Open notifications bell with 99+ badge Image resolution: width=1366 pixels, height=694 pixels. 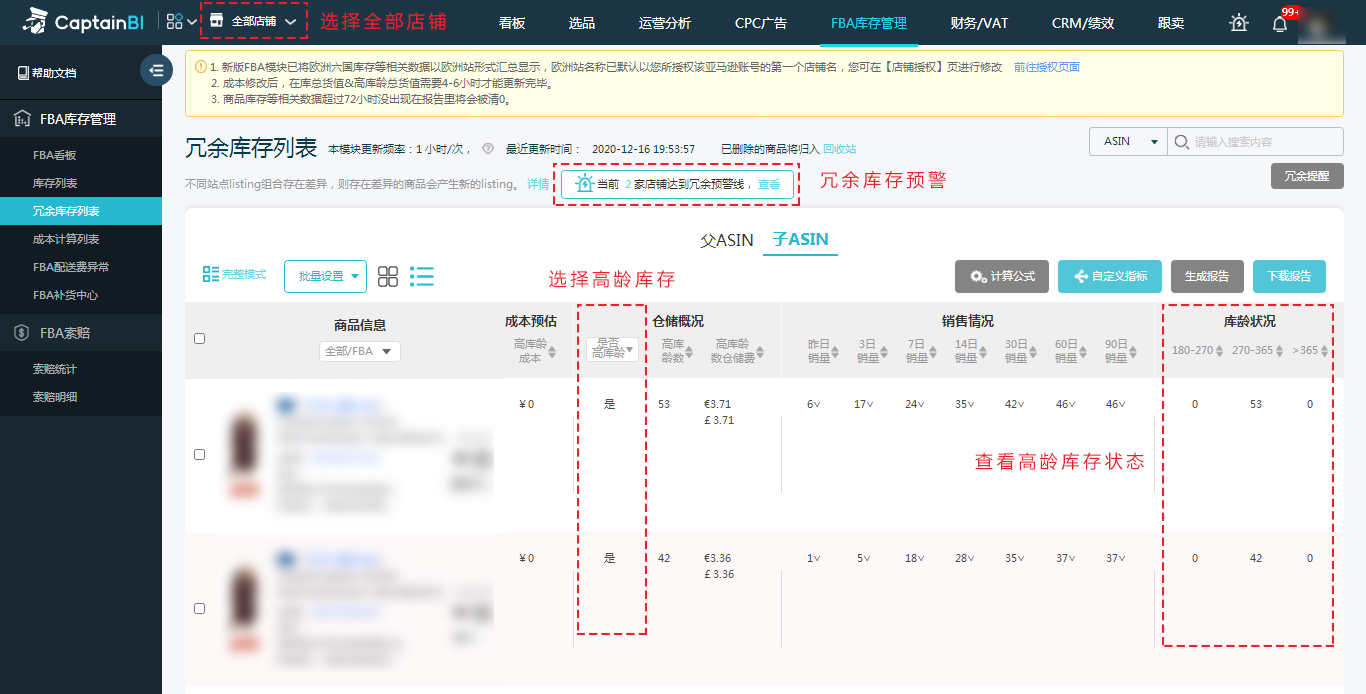tap(1280, 23)
